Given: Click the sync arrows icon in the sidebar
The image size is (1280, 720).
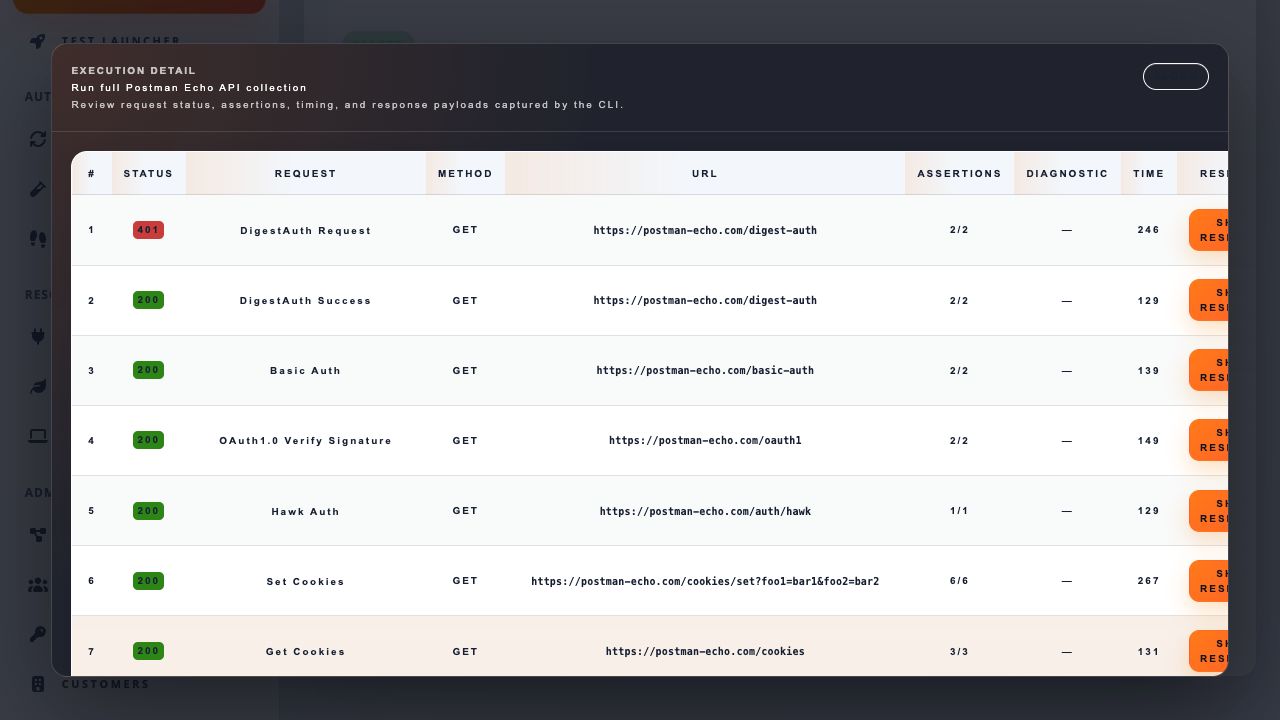Looking at the screenshot, I should [x=38, y=139].
